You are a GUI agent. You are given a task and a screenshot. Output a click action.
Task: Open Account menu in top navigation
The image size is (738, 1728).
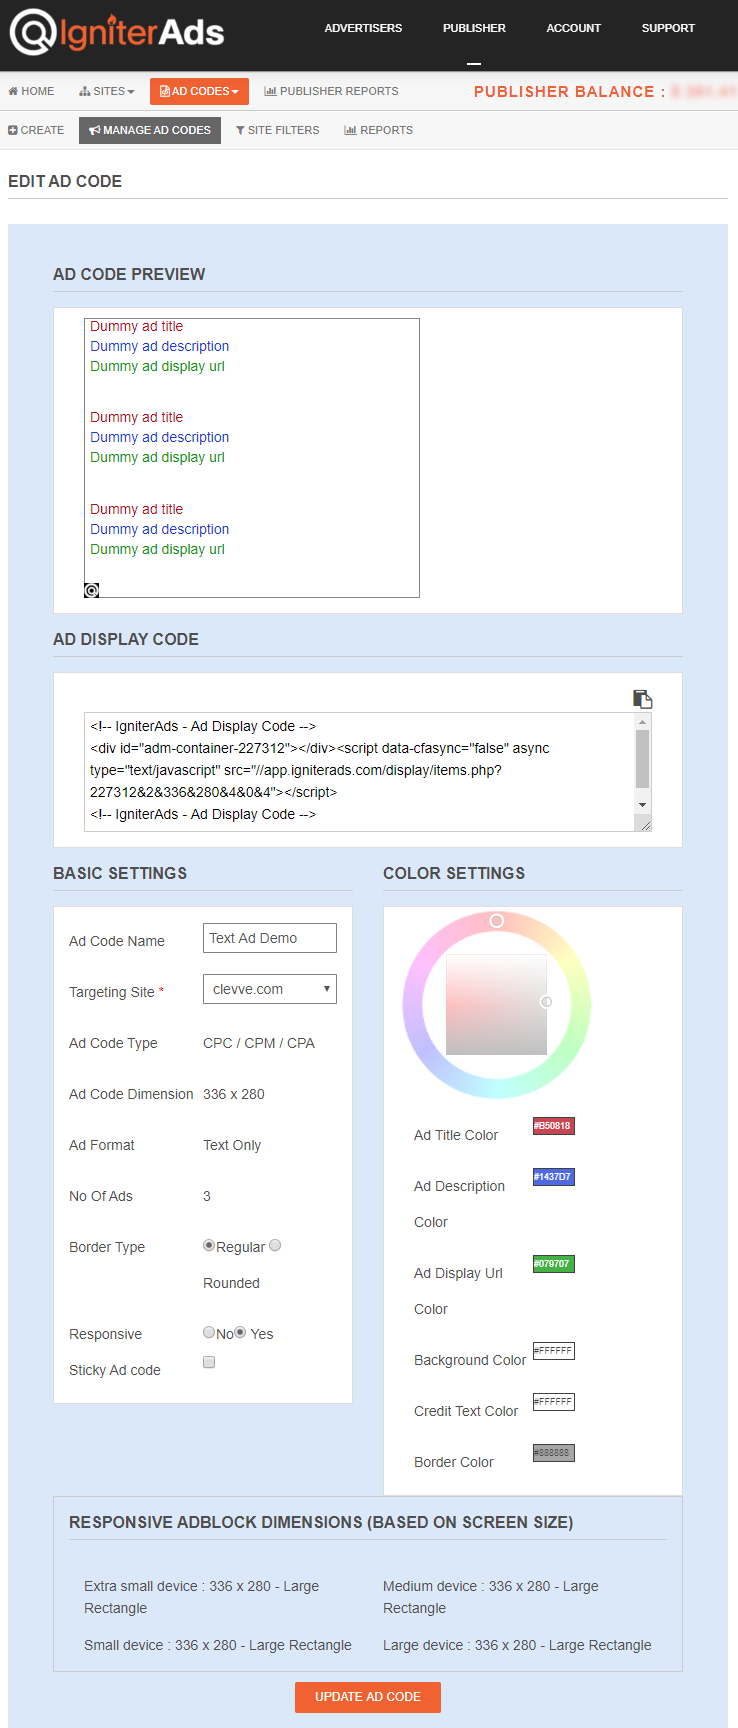(573, 28)
